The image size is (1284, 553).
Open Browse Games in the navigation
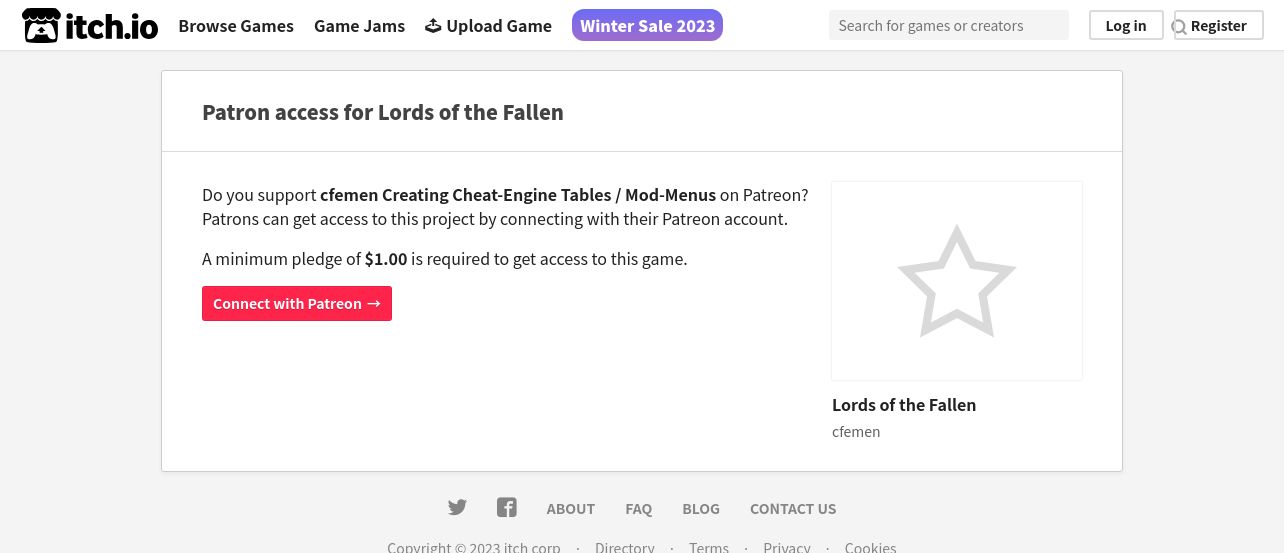236,26
